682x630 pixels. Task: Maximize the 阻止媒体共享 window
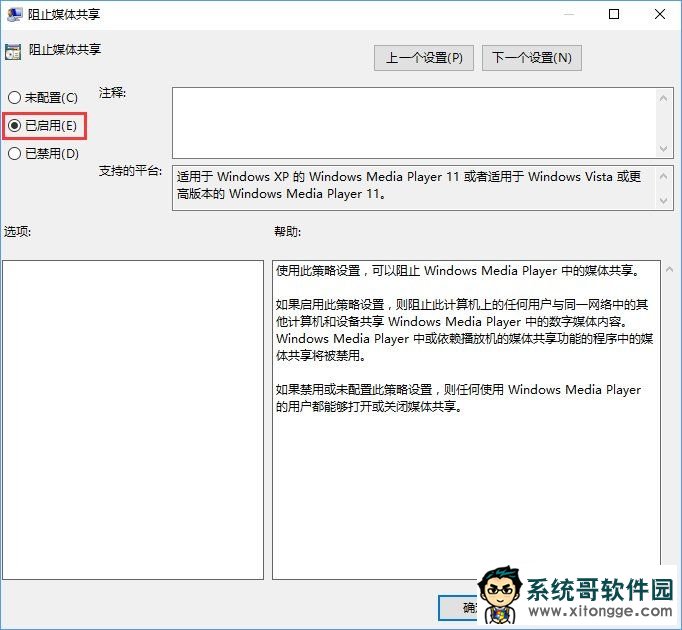614,14
